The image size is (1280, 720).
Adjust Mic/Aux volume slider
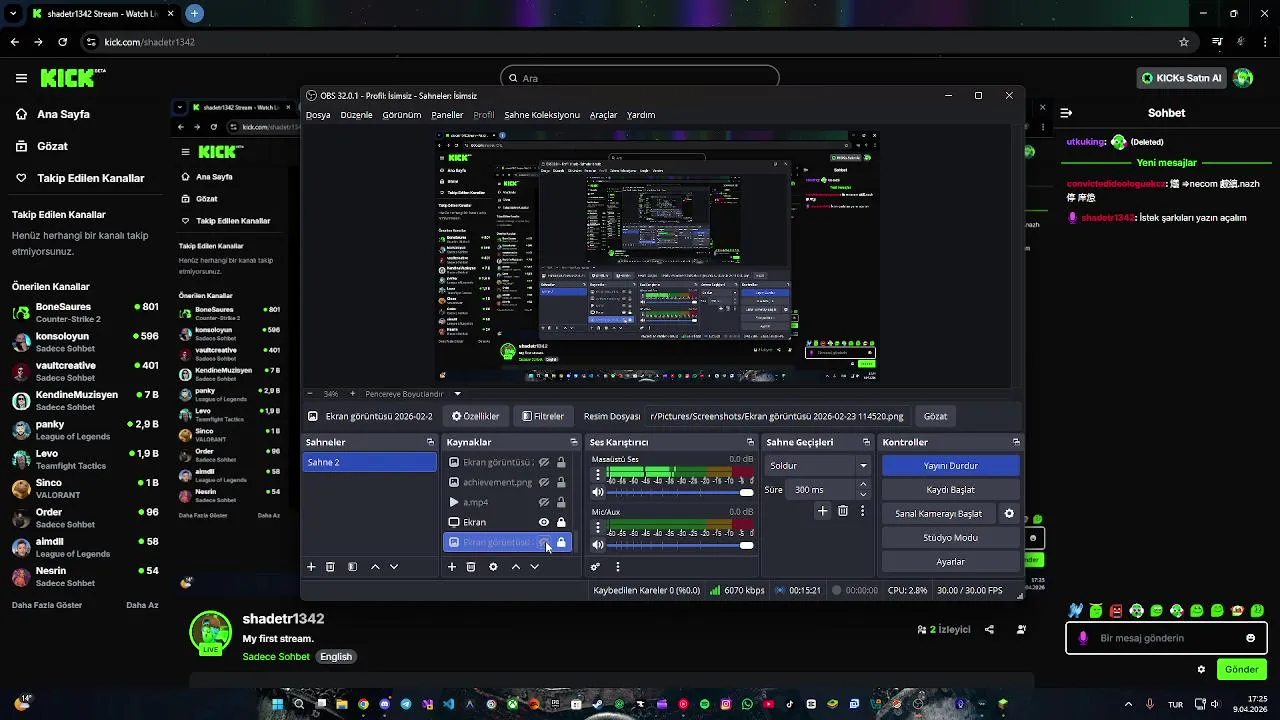pyautogui.click(x=680, y=545)
